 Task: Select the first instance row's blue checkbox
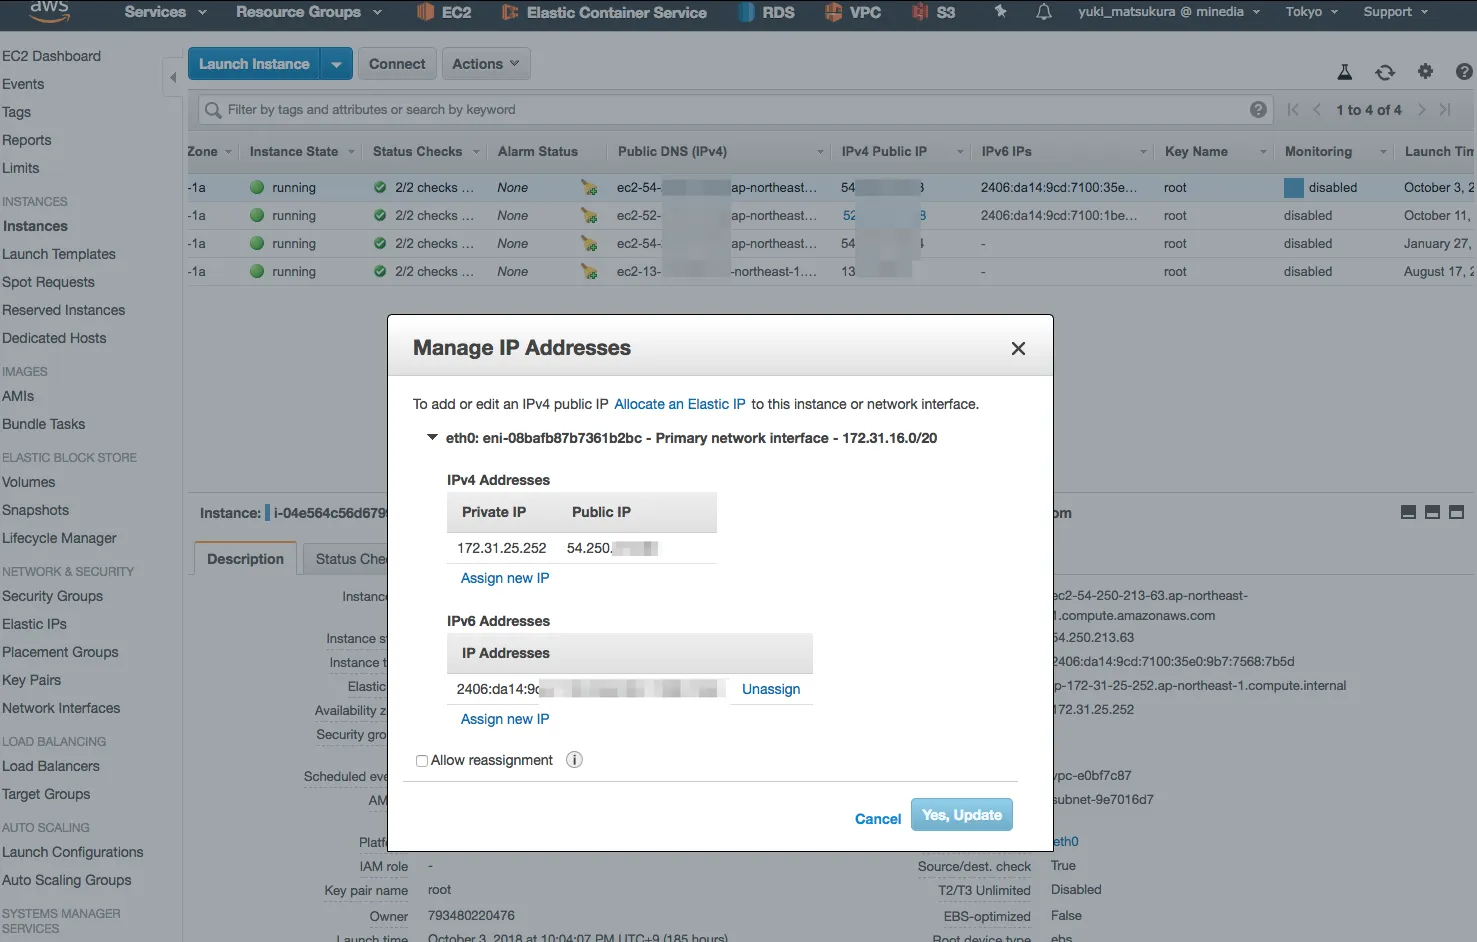pos(1293,188)
